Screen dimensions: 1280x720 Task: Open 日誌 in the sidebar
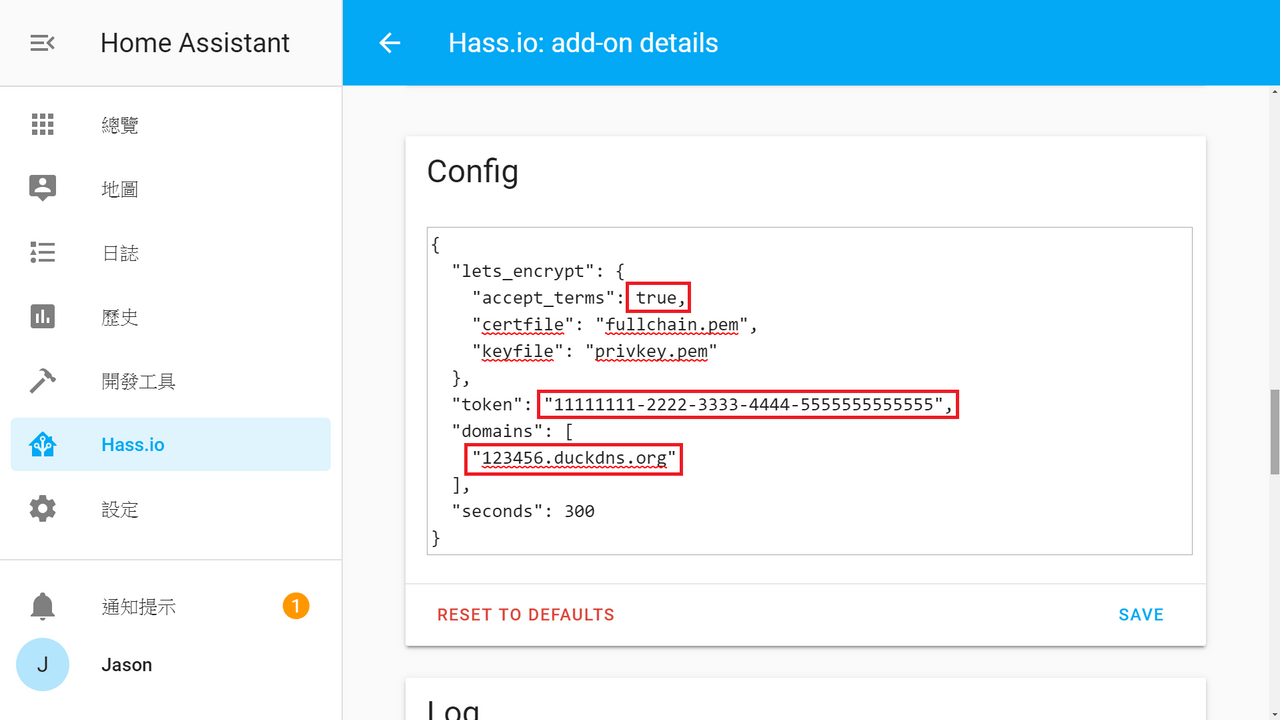point(171,253)
